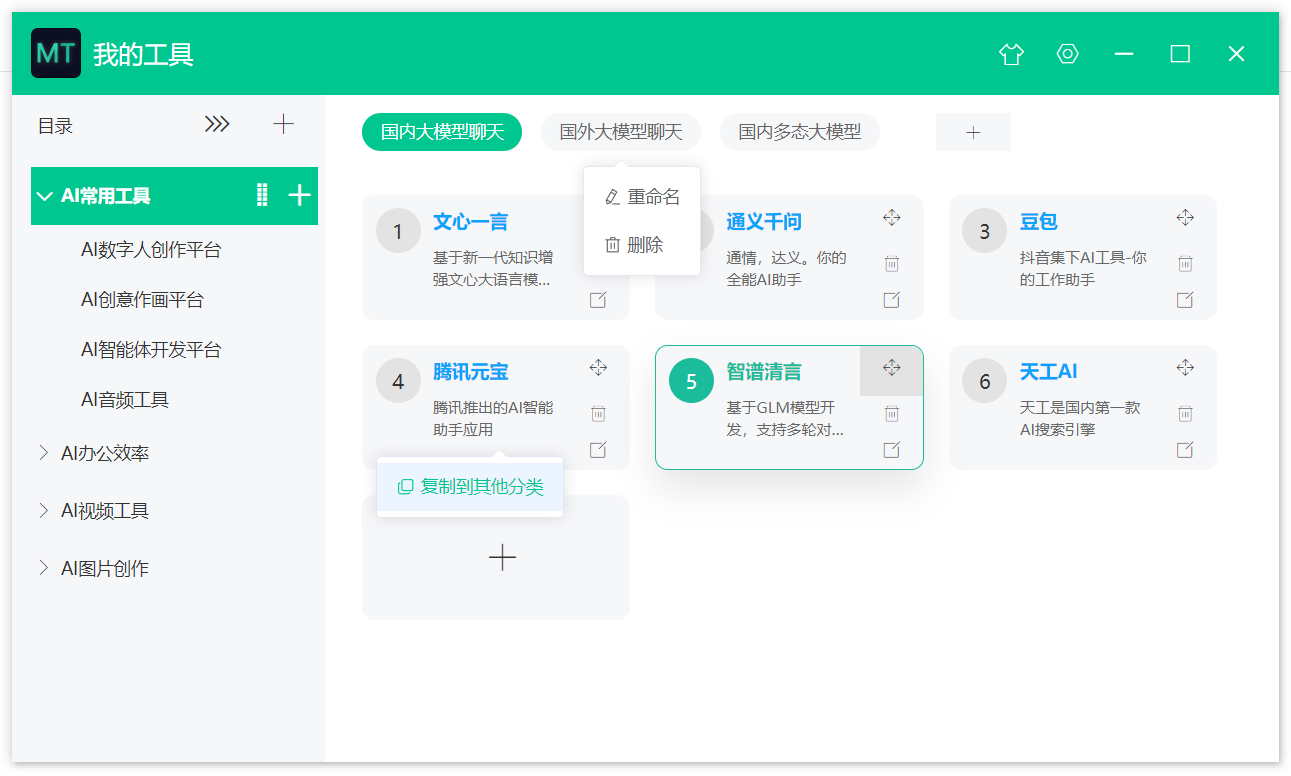Expand the AI图片创作 category
This screenshot has height=776, width=1291.
(43, 568)
